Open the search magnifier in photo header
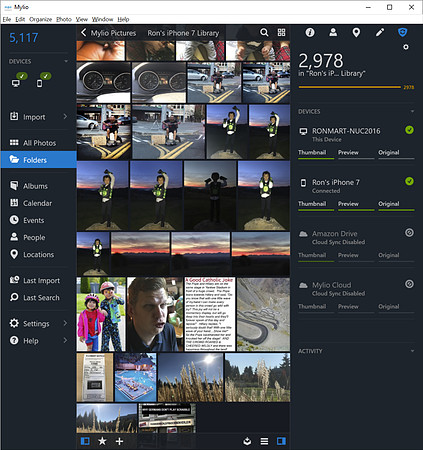The height and width of the screenshot is (450, 423). (x=264, y=32)
